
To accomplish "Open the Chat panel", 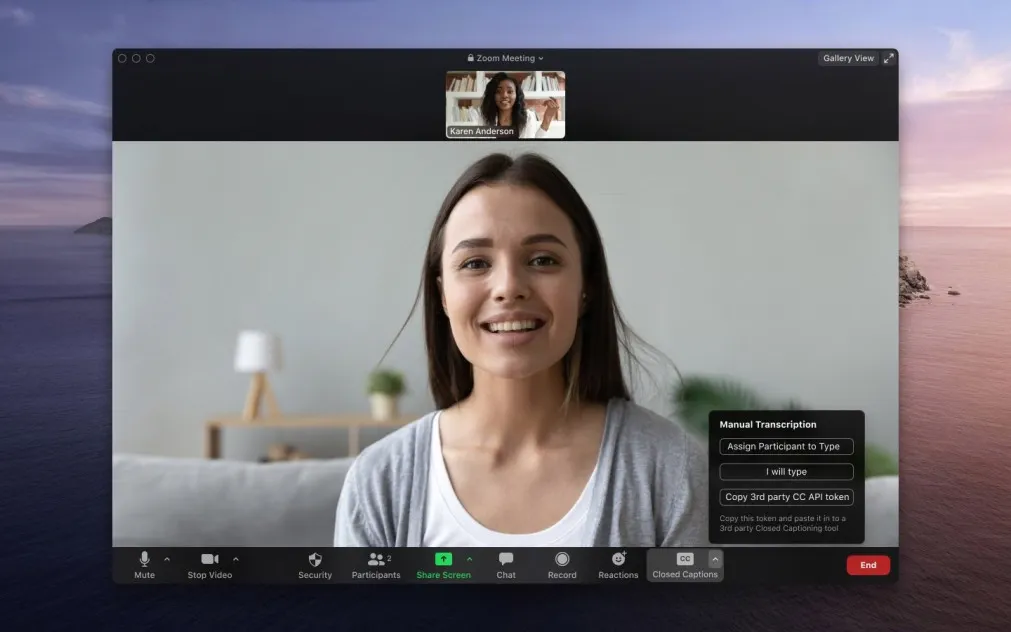I will [x=506, y=565].
